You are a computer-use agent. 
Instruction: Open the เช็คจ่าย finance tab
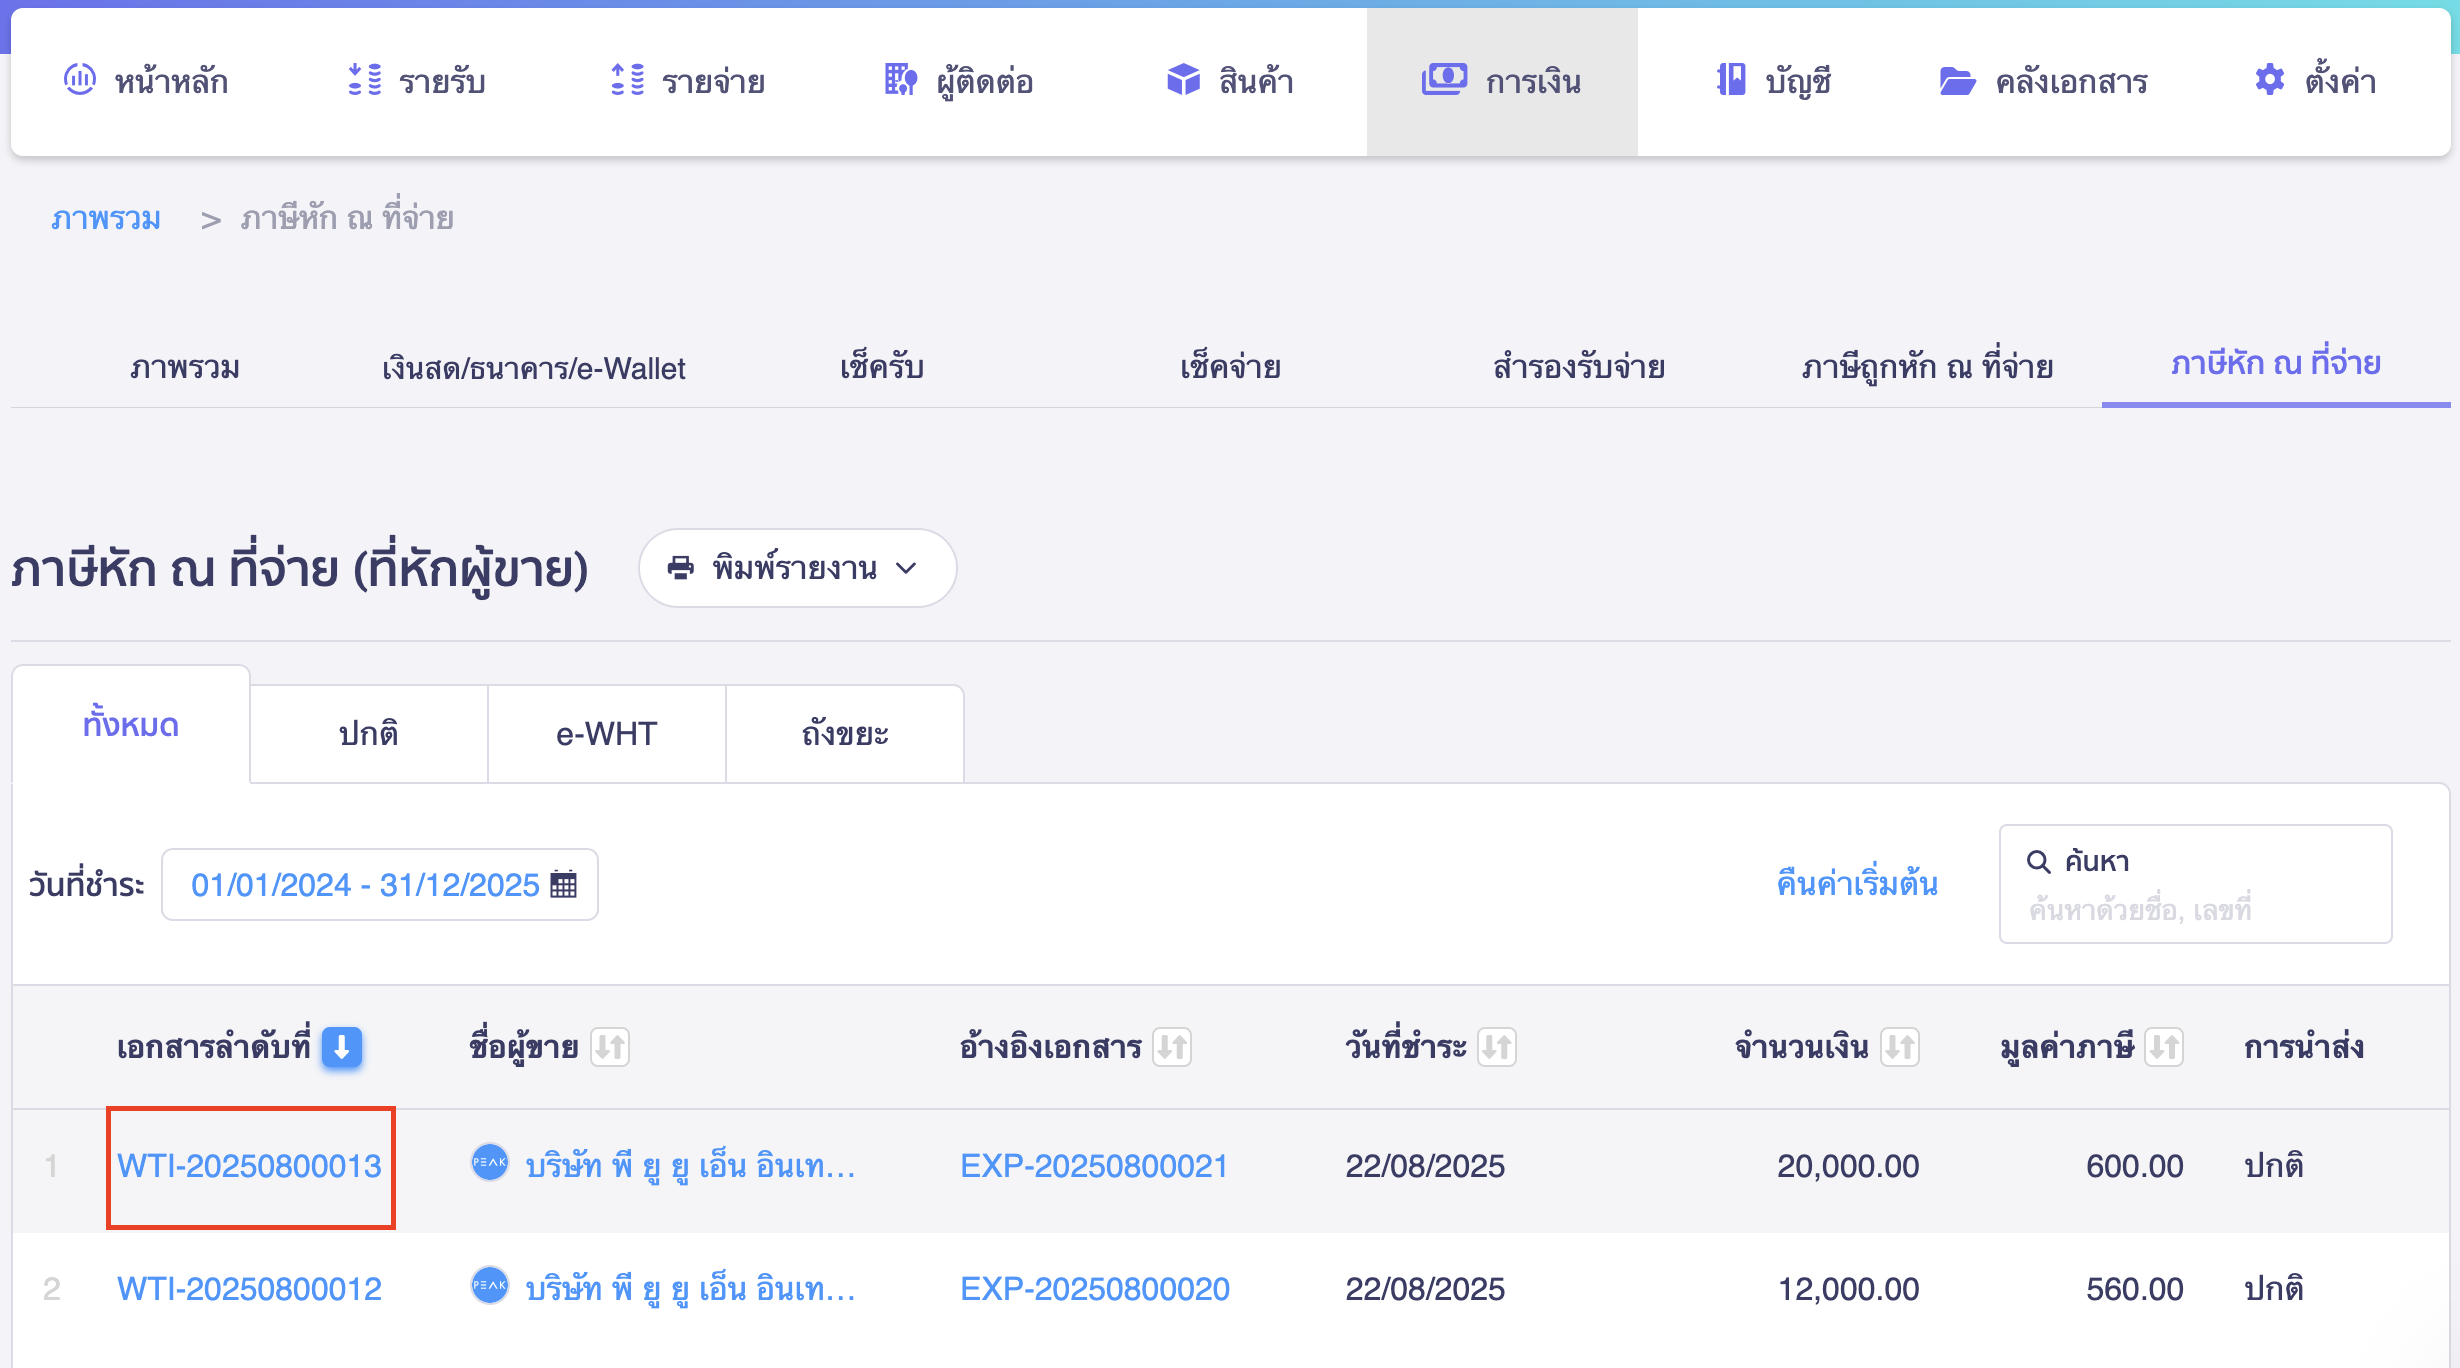point(1230,367)
